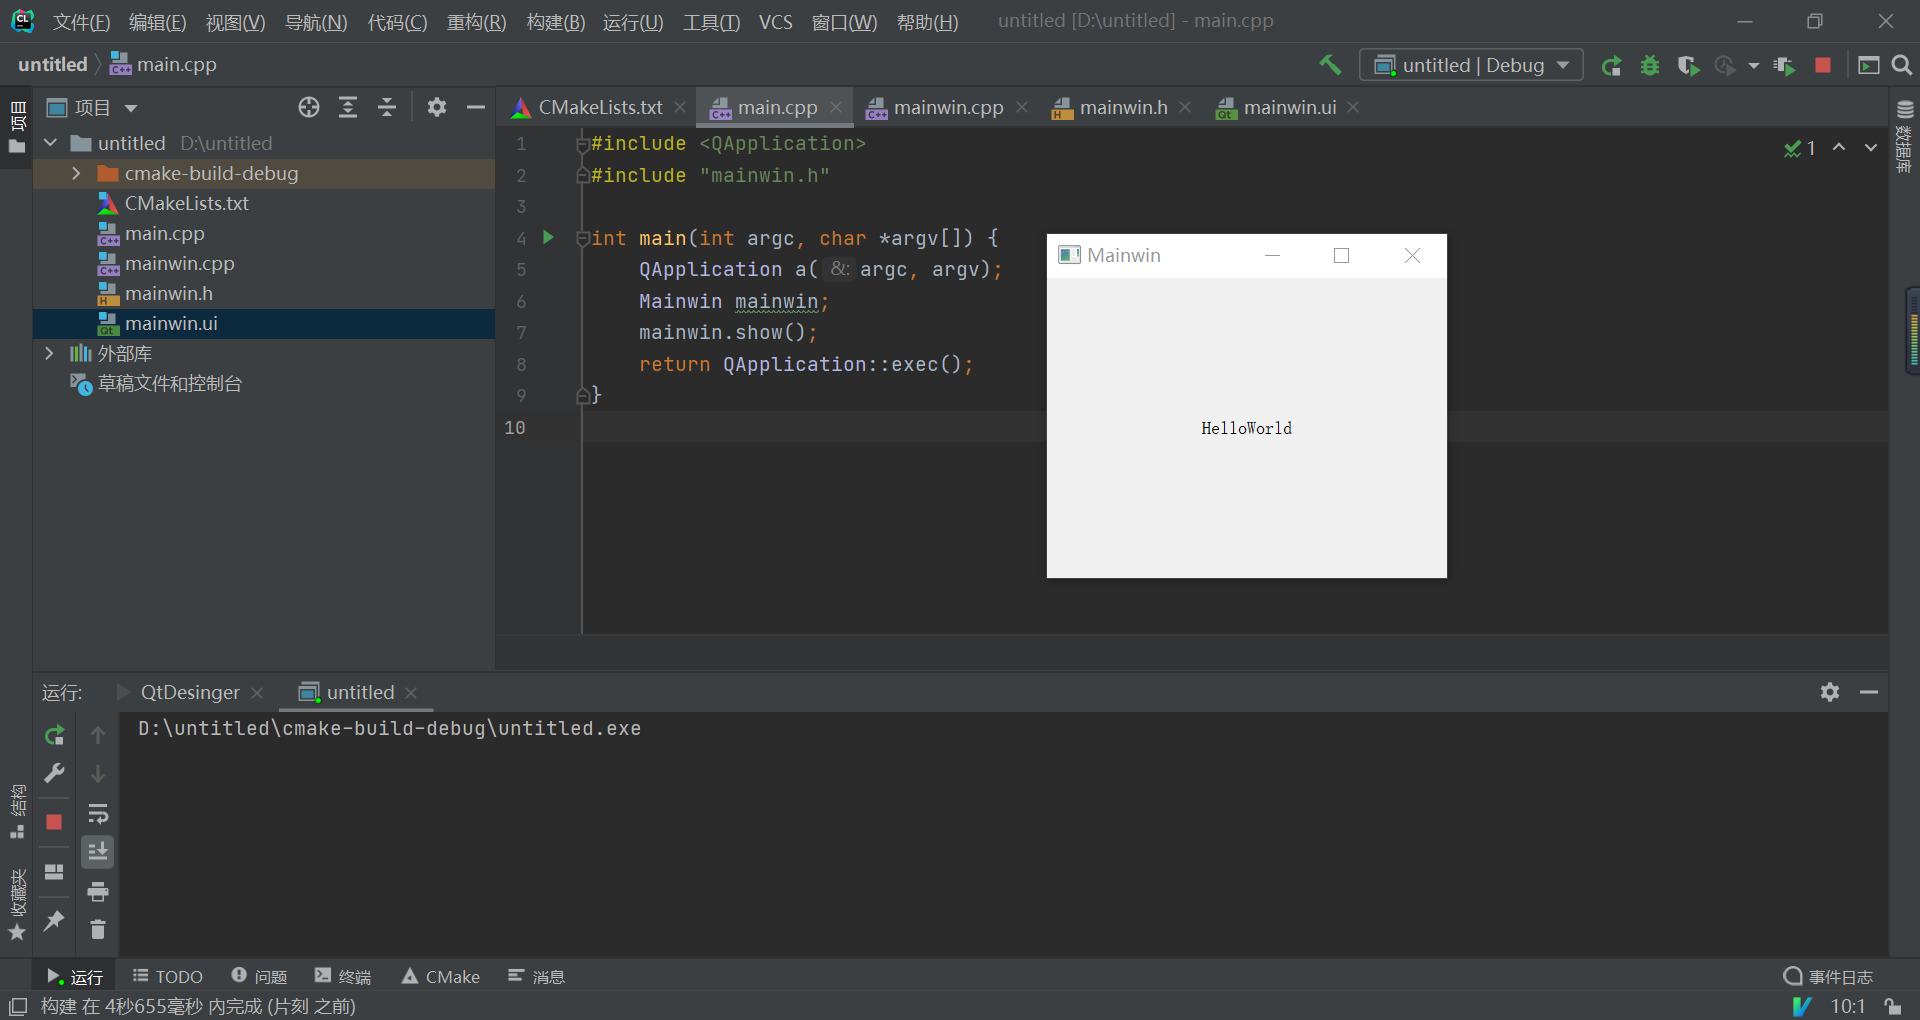
Task: Pin the run tab with the pin icon
Action: [54, 921]
